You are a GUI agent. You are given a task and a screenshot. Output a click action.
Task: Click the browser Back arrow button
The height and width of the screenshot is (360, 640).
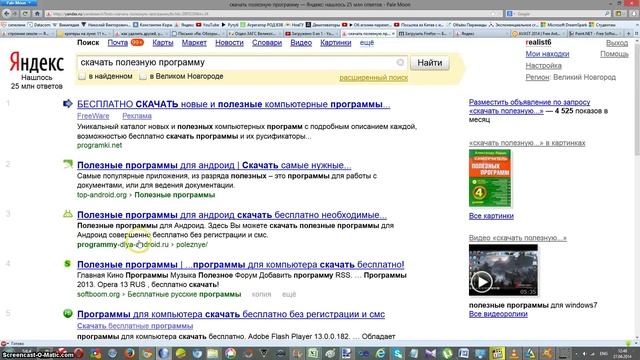click(x=7, y=13)
